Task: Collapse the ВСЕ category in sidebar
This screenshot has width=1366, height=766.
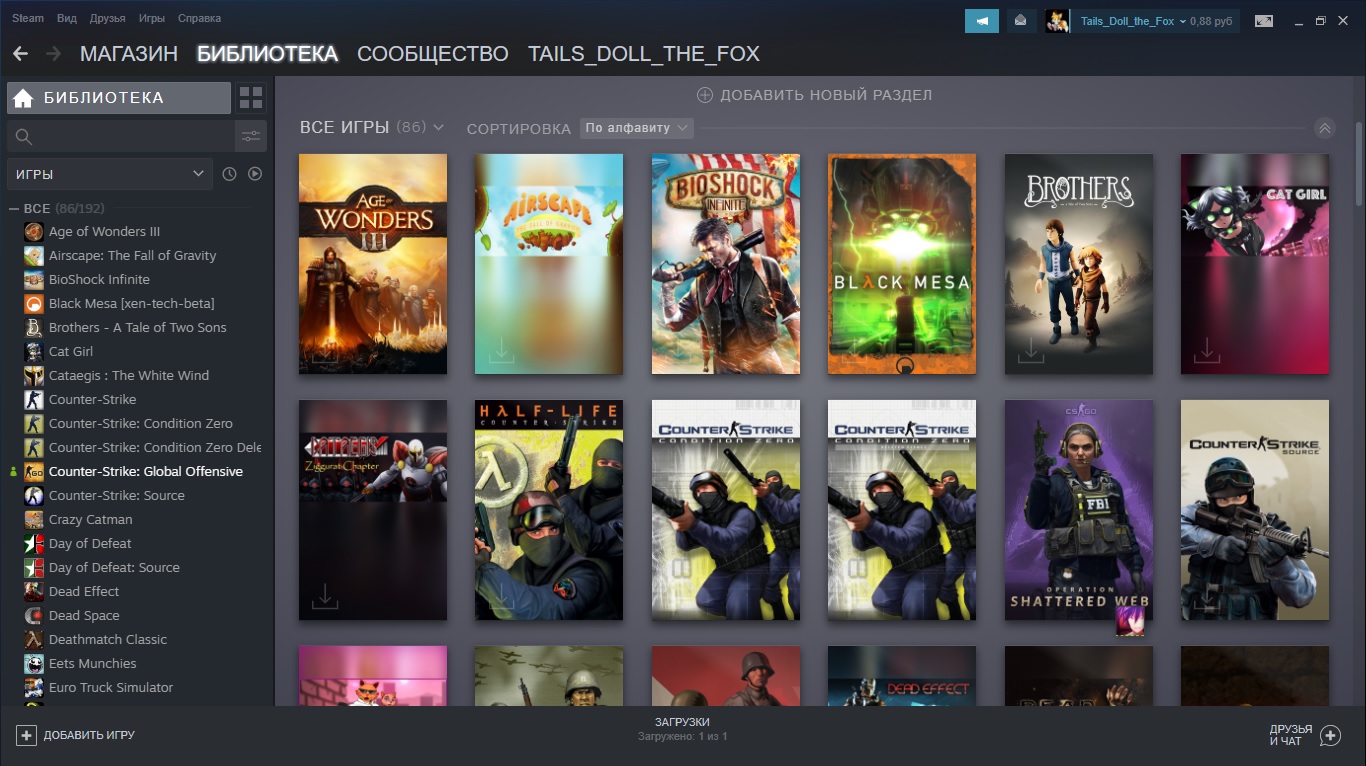Action: pyautogui.click(x=15, y=208)
